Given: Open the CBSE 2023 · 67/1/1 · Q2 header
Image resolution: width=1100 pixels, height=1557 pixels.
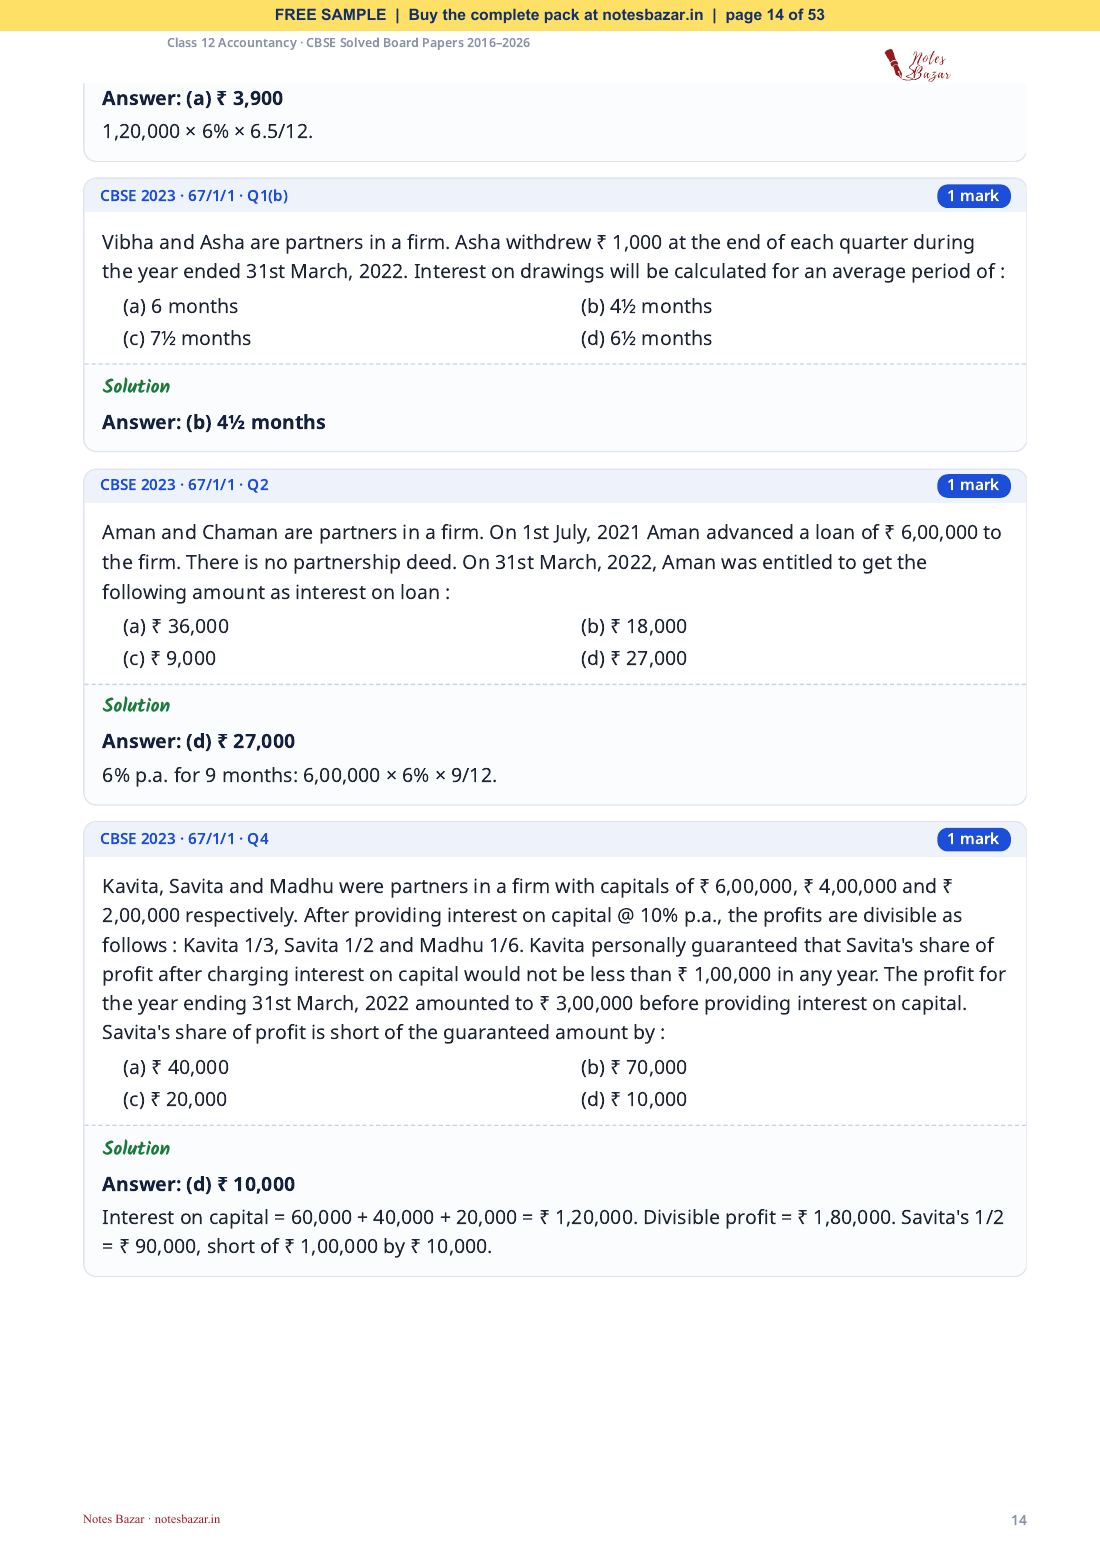Looking at the screenshot, I should click(x=184, y=485).
